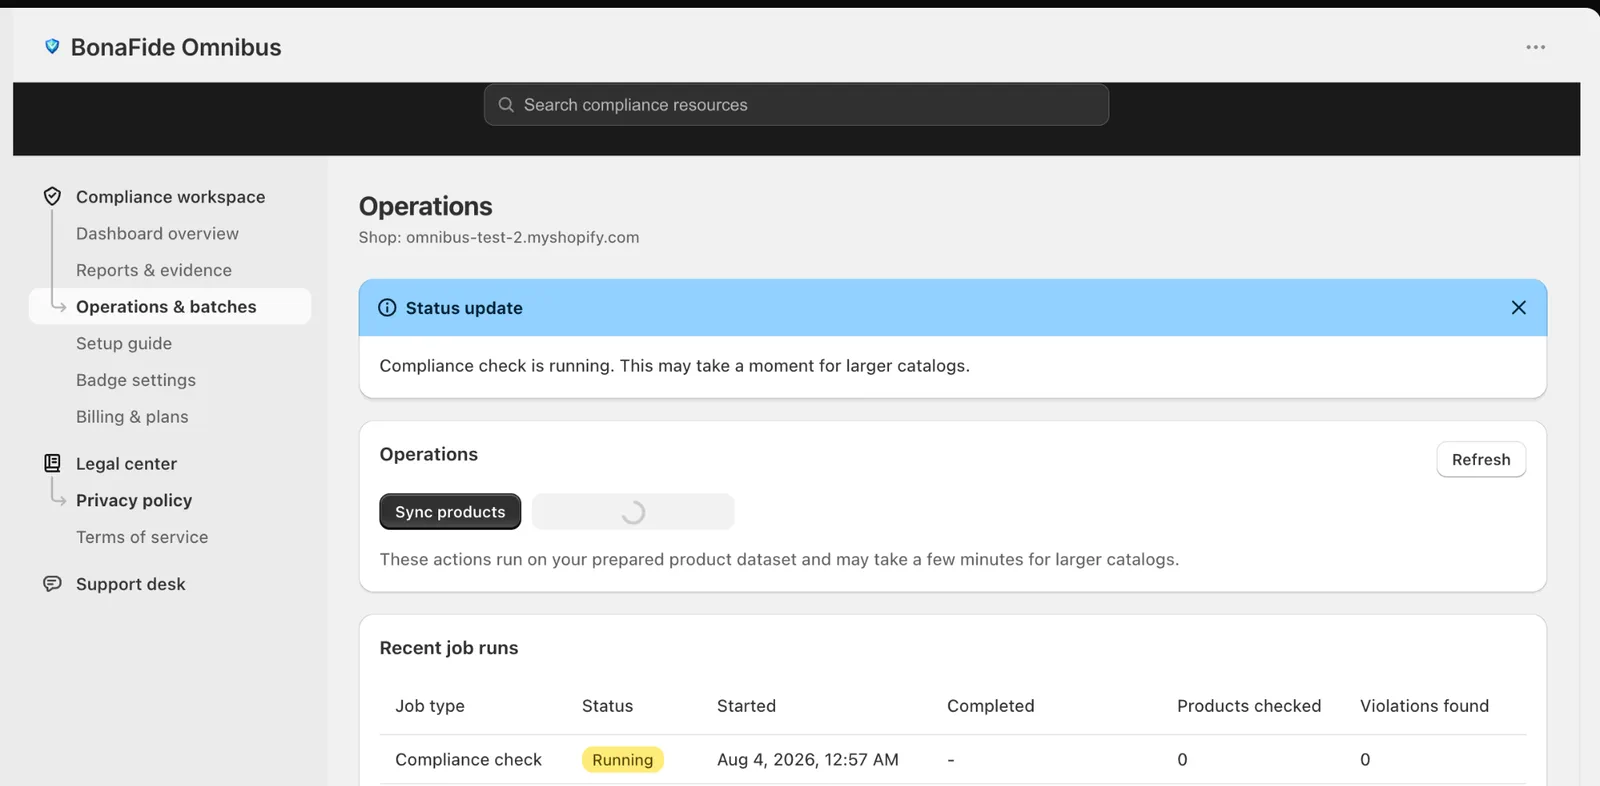Viewport: 1600px width, 786px height.
Task: Click the shop URL omnibus-test-2.myshopify.com
Action: [522, 237]
